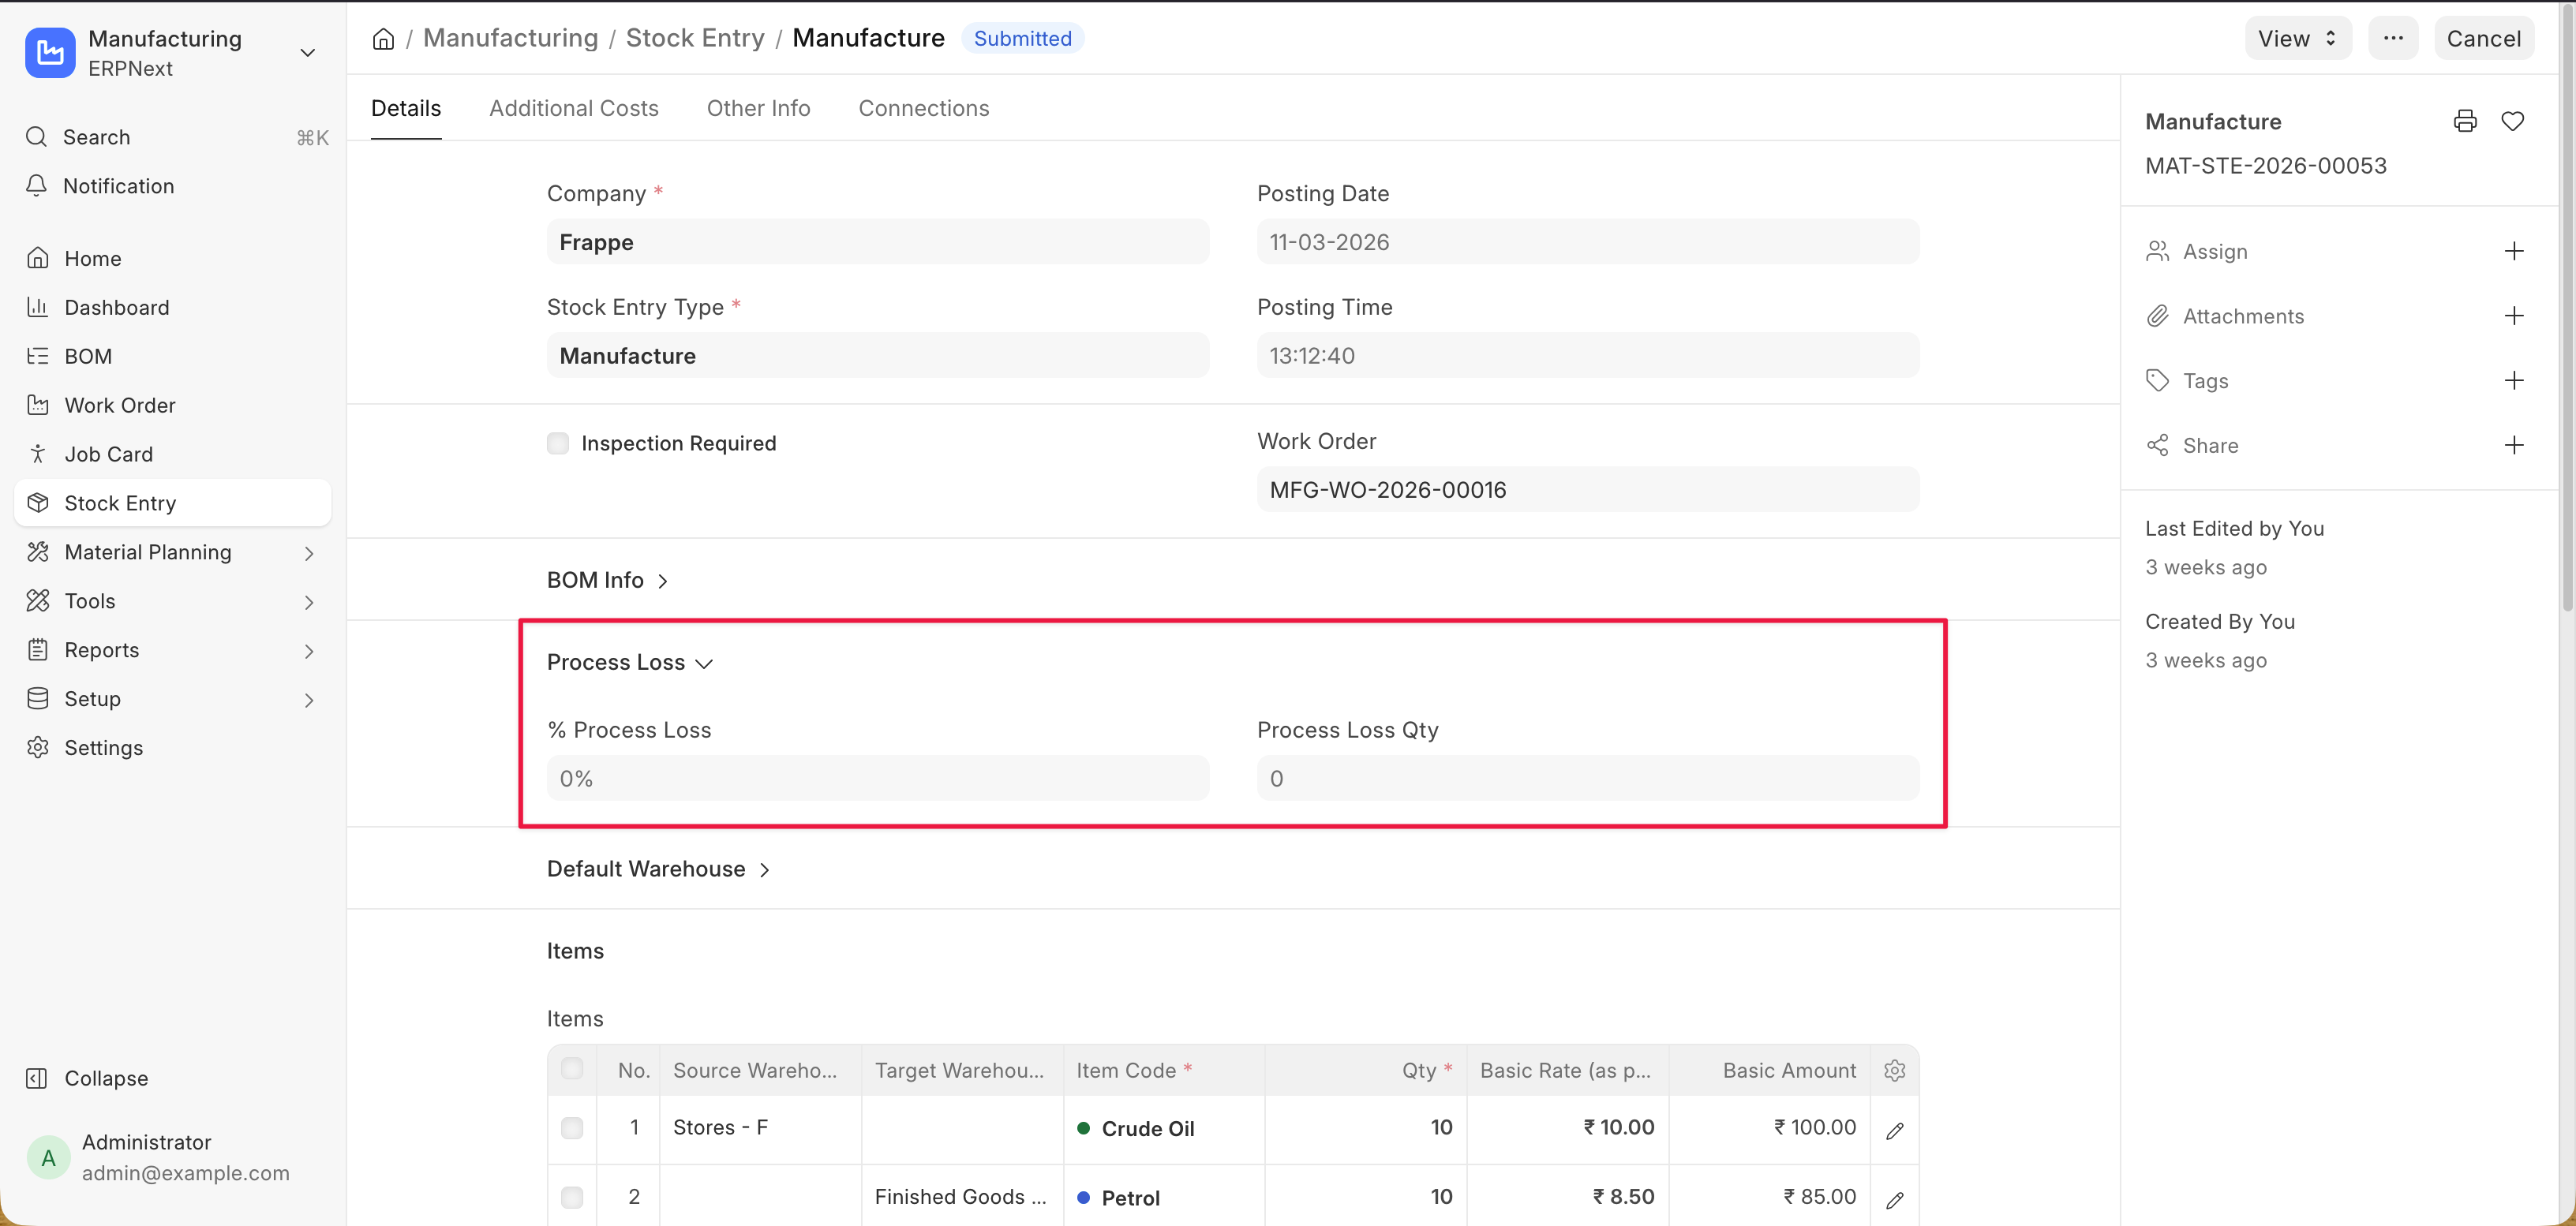The height and width of the screenshot is (1226, 2576).
Task: Collapse the Process Loss section
Action: [629, 662]
